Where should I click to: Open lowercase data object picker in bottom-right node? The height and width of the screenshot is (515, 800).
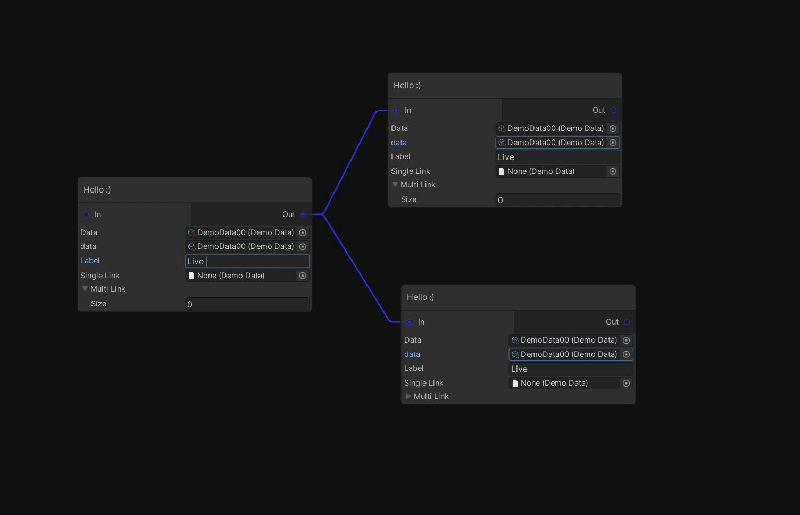(x=626, y=354)
